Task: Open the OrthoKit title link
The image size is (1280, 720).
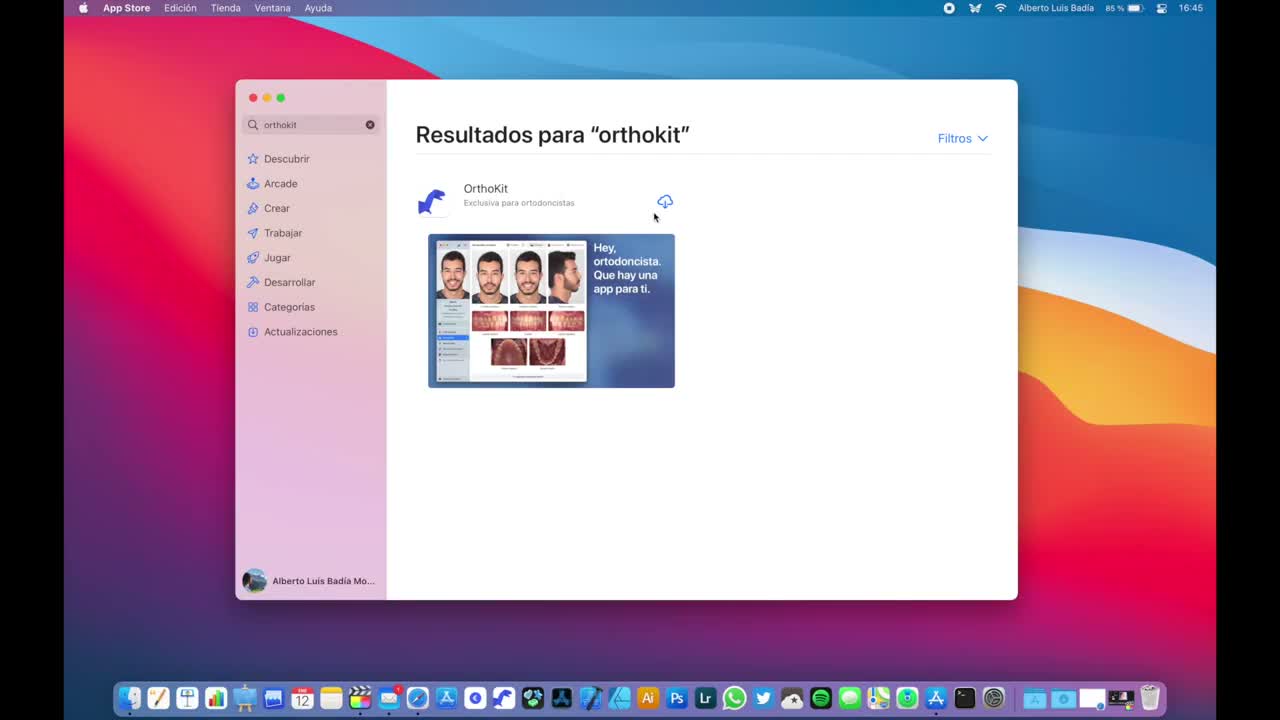Action: click(x=486, y=189)
